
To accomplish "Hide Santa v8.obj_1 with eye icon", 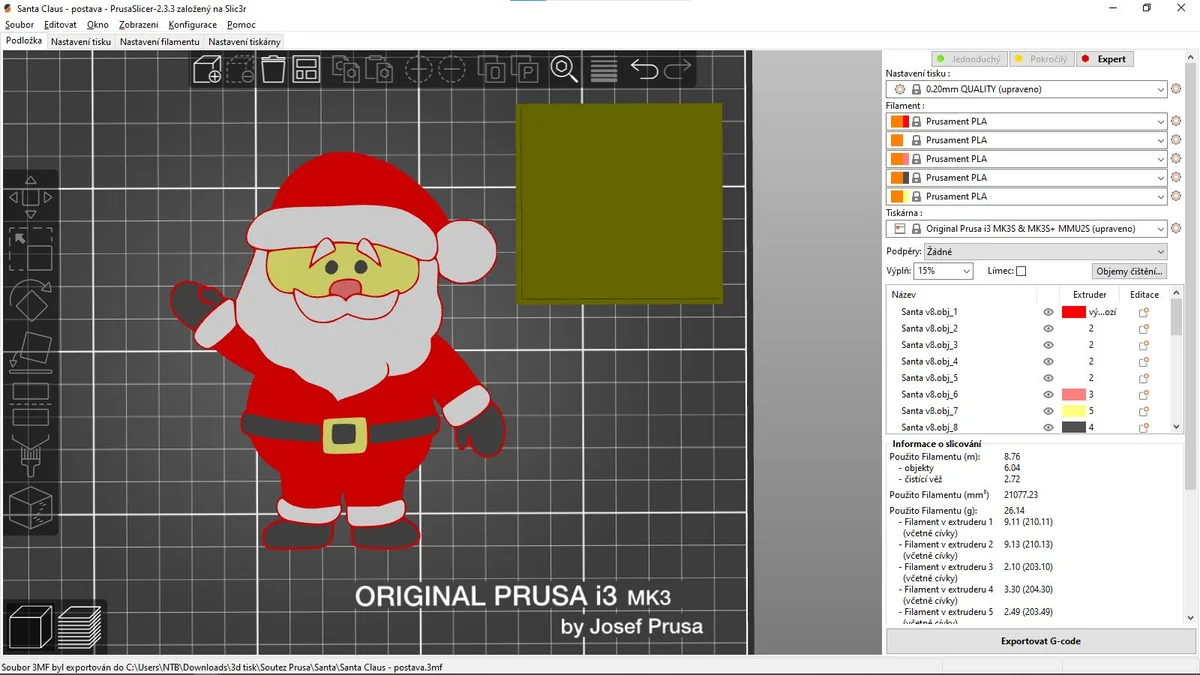I will tap(1048, 312).
